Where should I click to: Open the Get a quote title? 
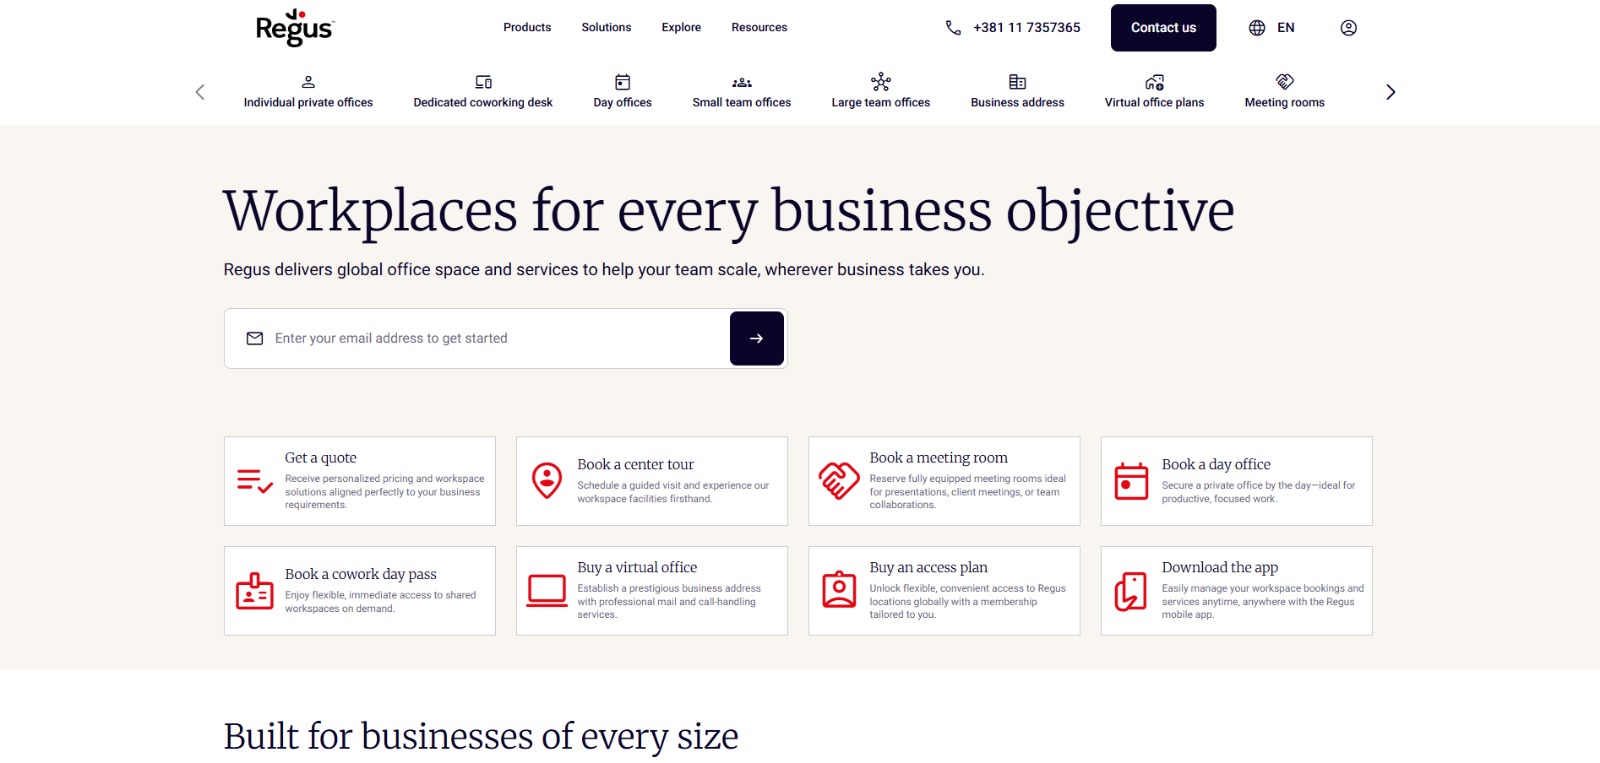coord(320,458)
